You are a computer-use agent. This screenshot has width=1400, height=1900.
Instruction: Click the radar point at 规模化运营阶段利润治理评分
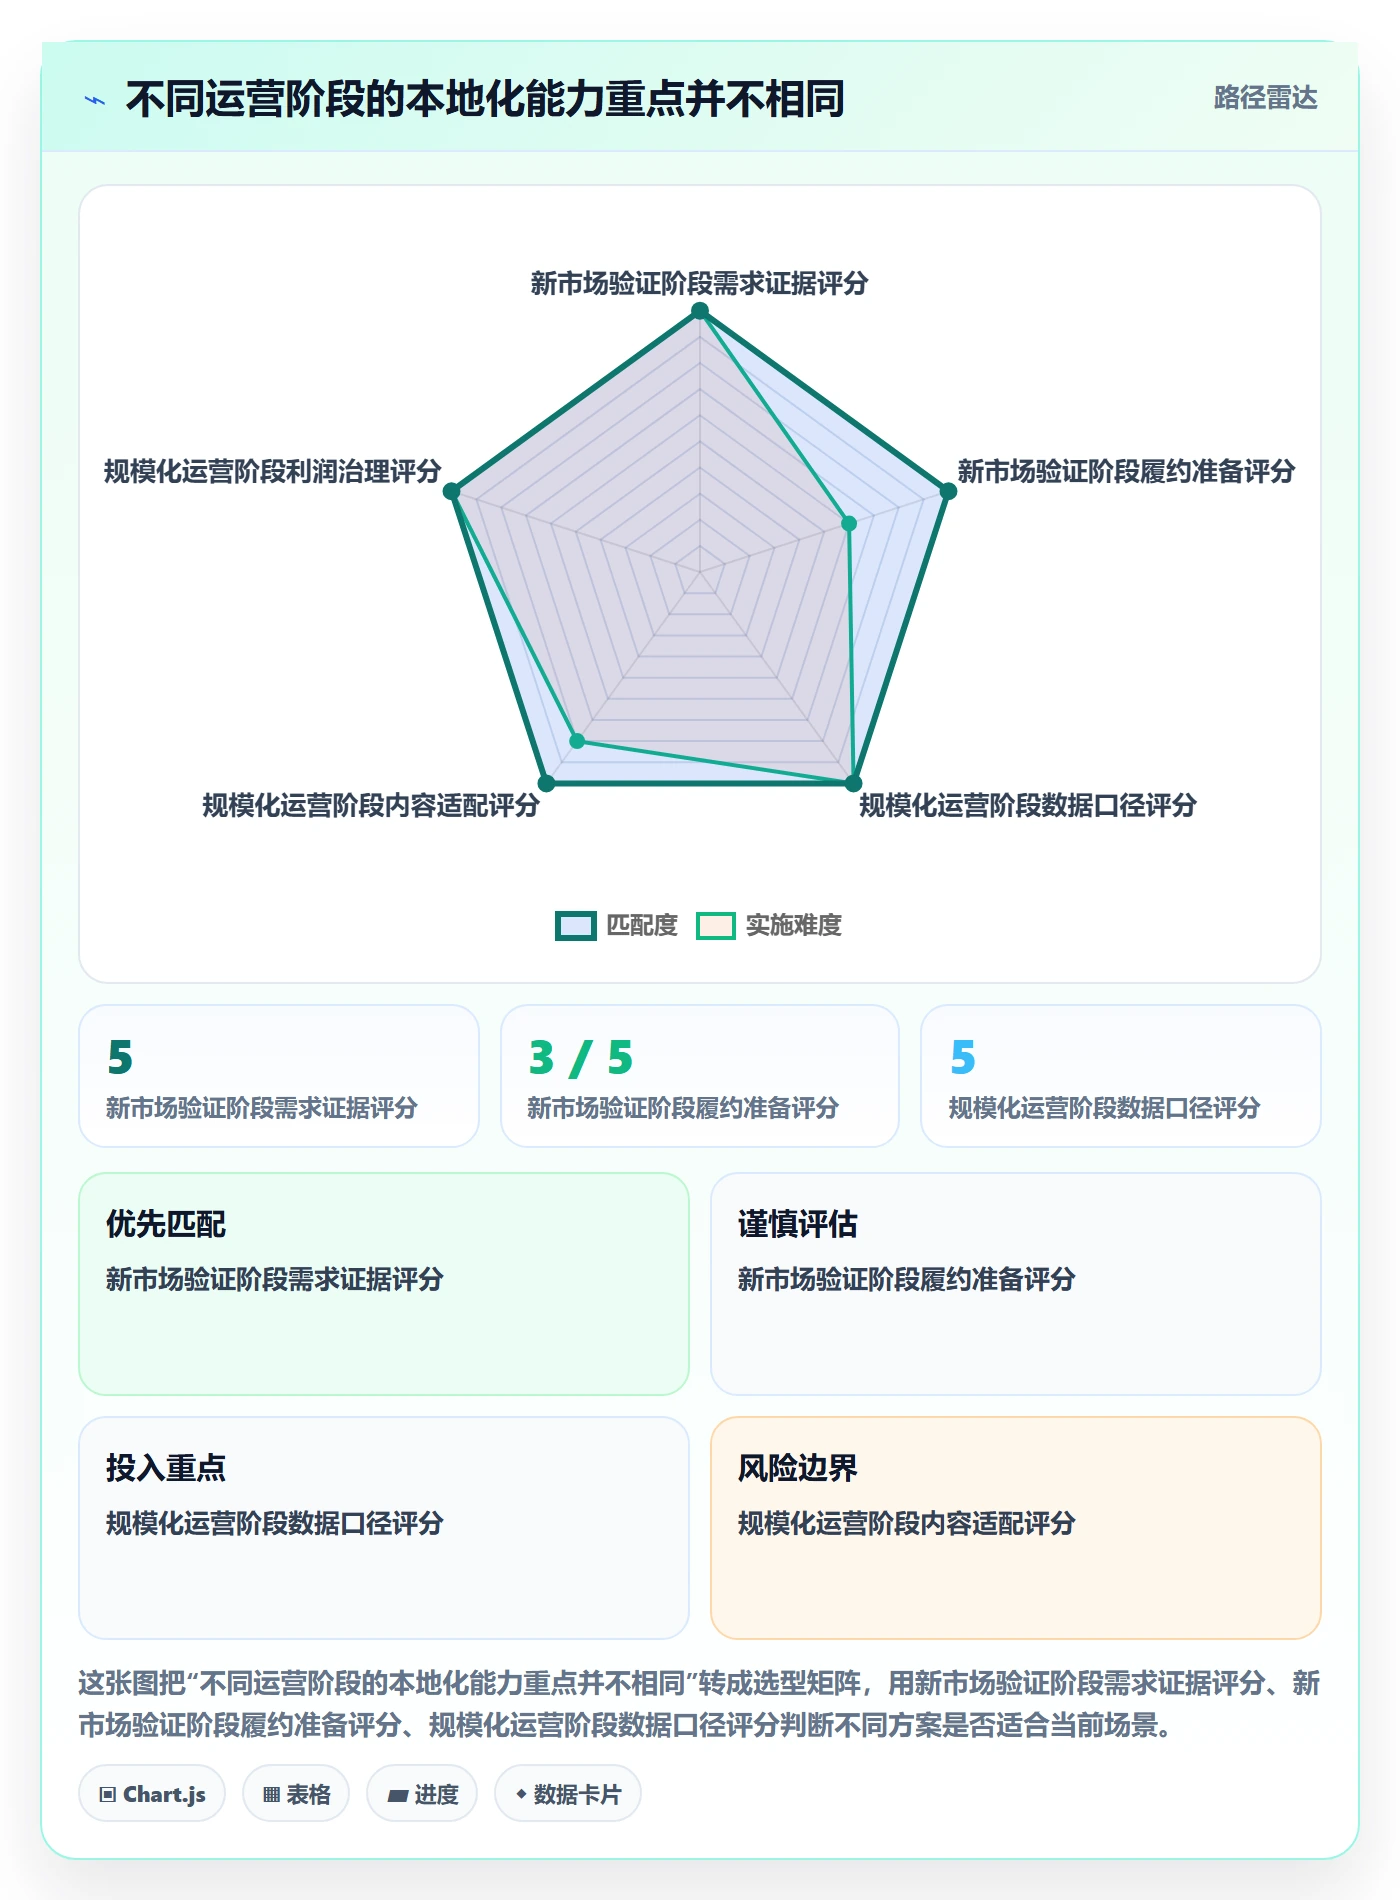point(452,491)
